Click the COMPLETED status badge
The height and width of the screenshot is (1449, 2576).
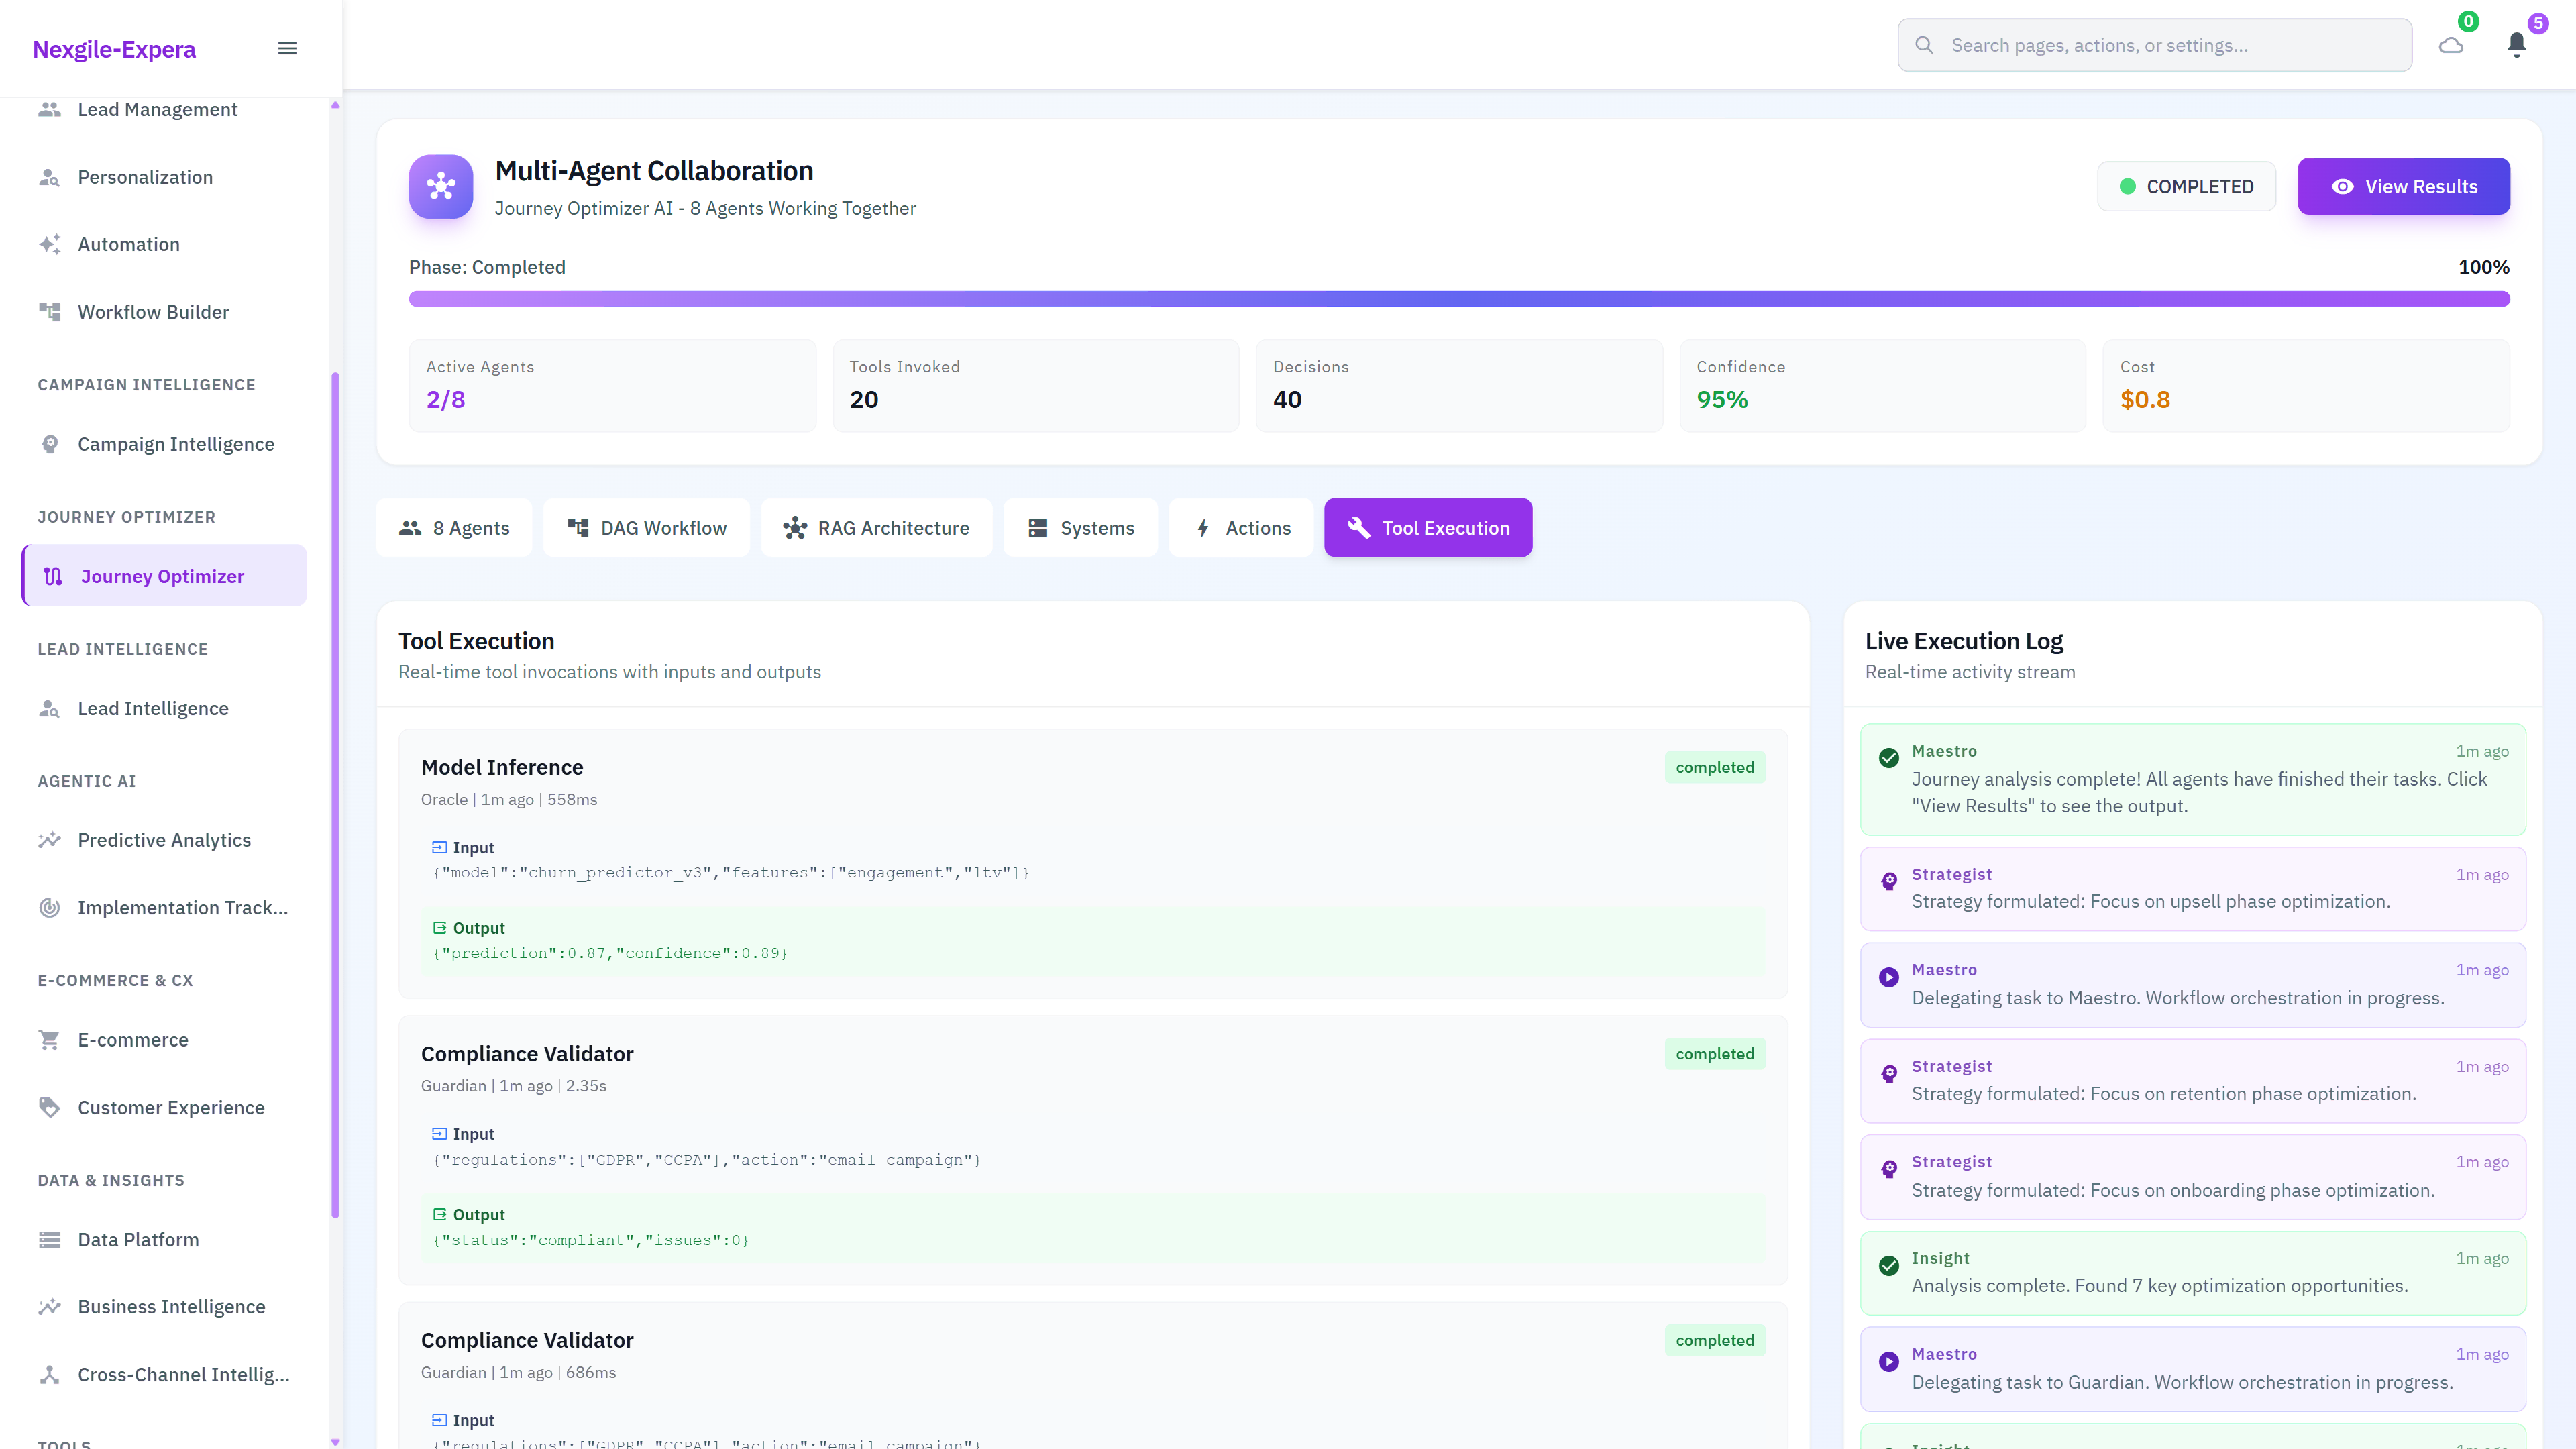(x=2186, y=186)
